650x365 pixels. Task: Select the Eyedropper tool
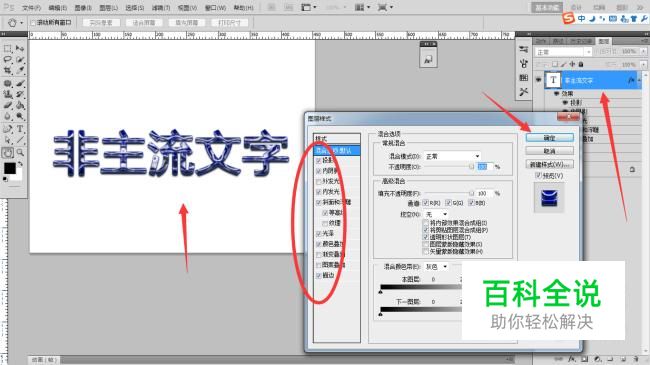(x=20, y=71)
